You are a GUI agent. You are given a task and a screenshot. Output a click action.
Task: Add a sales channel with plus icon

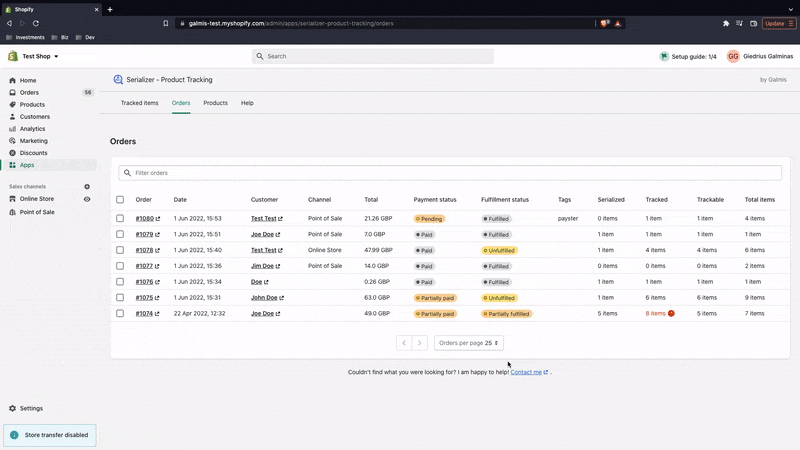coord(87,187)
